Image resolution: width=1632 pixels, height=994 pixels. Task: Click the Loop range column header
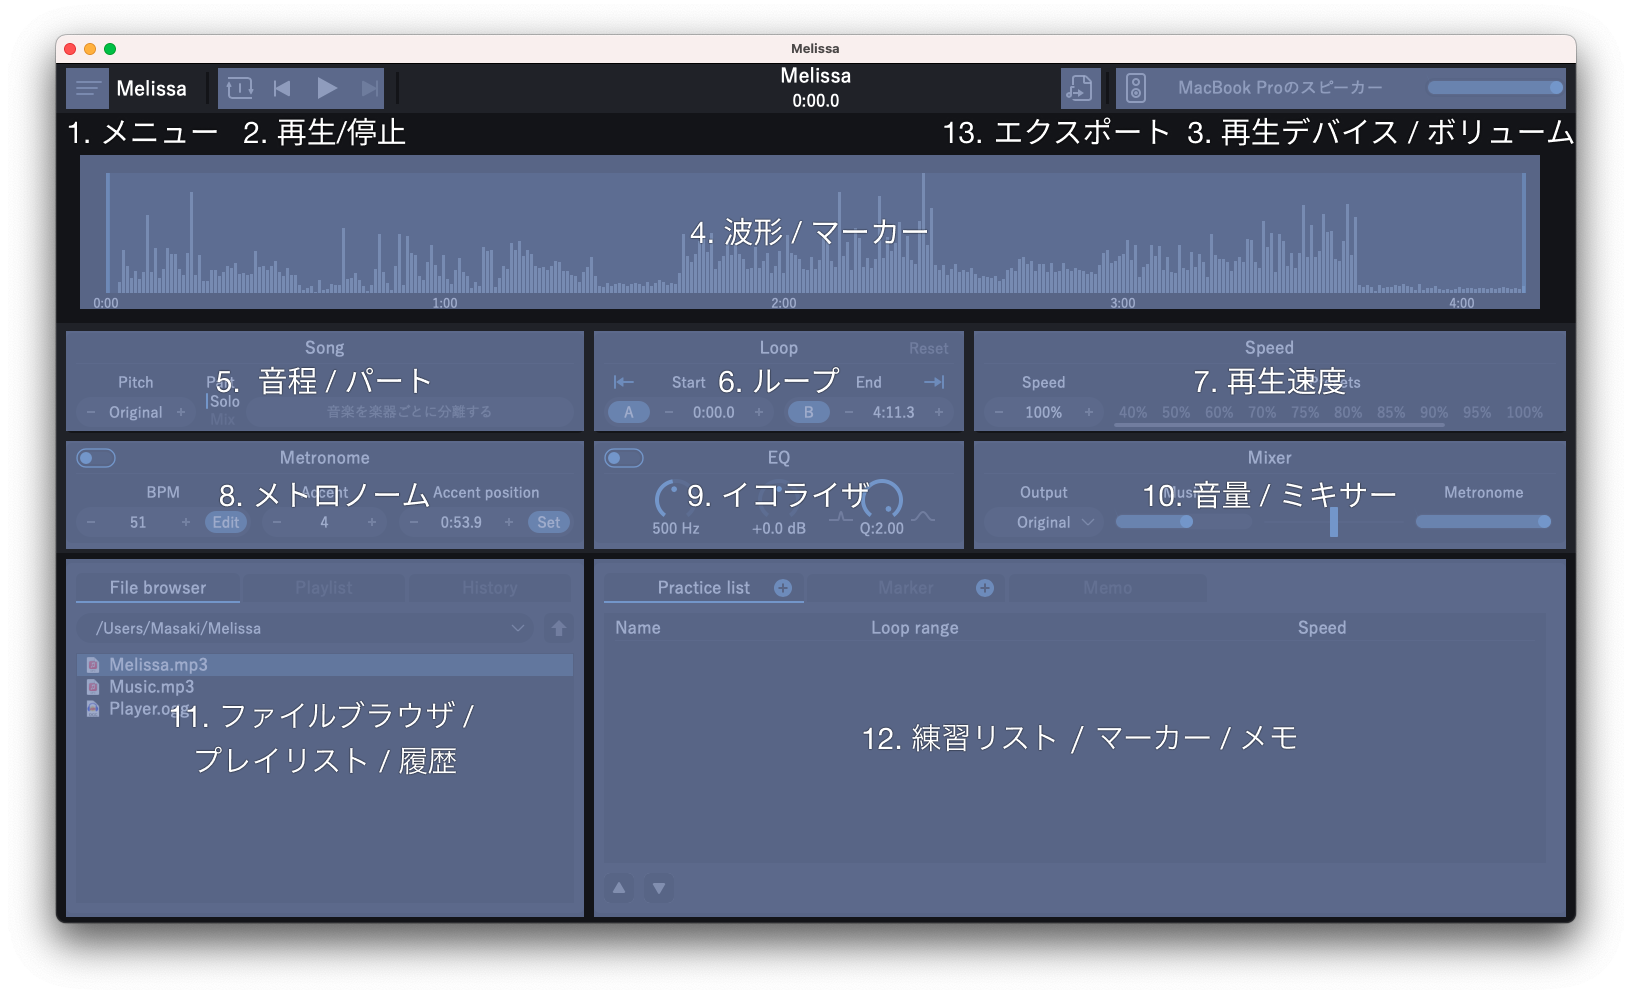click(x=914, y=628)
